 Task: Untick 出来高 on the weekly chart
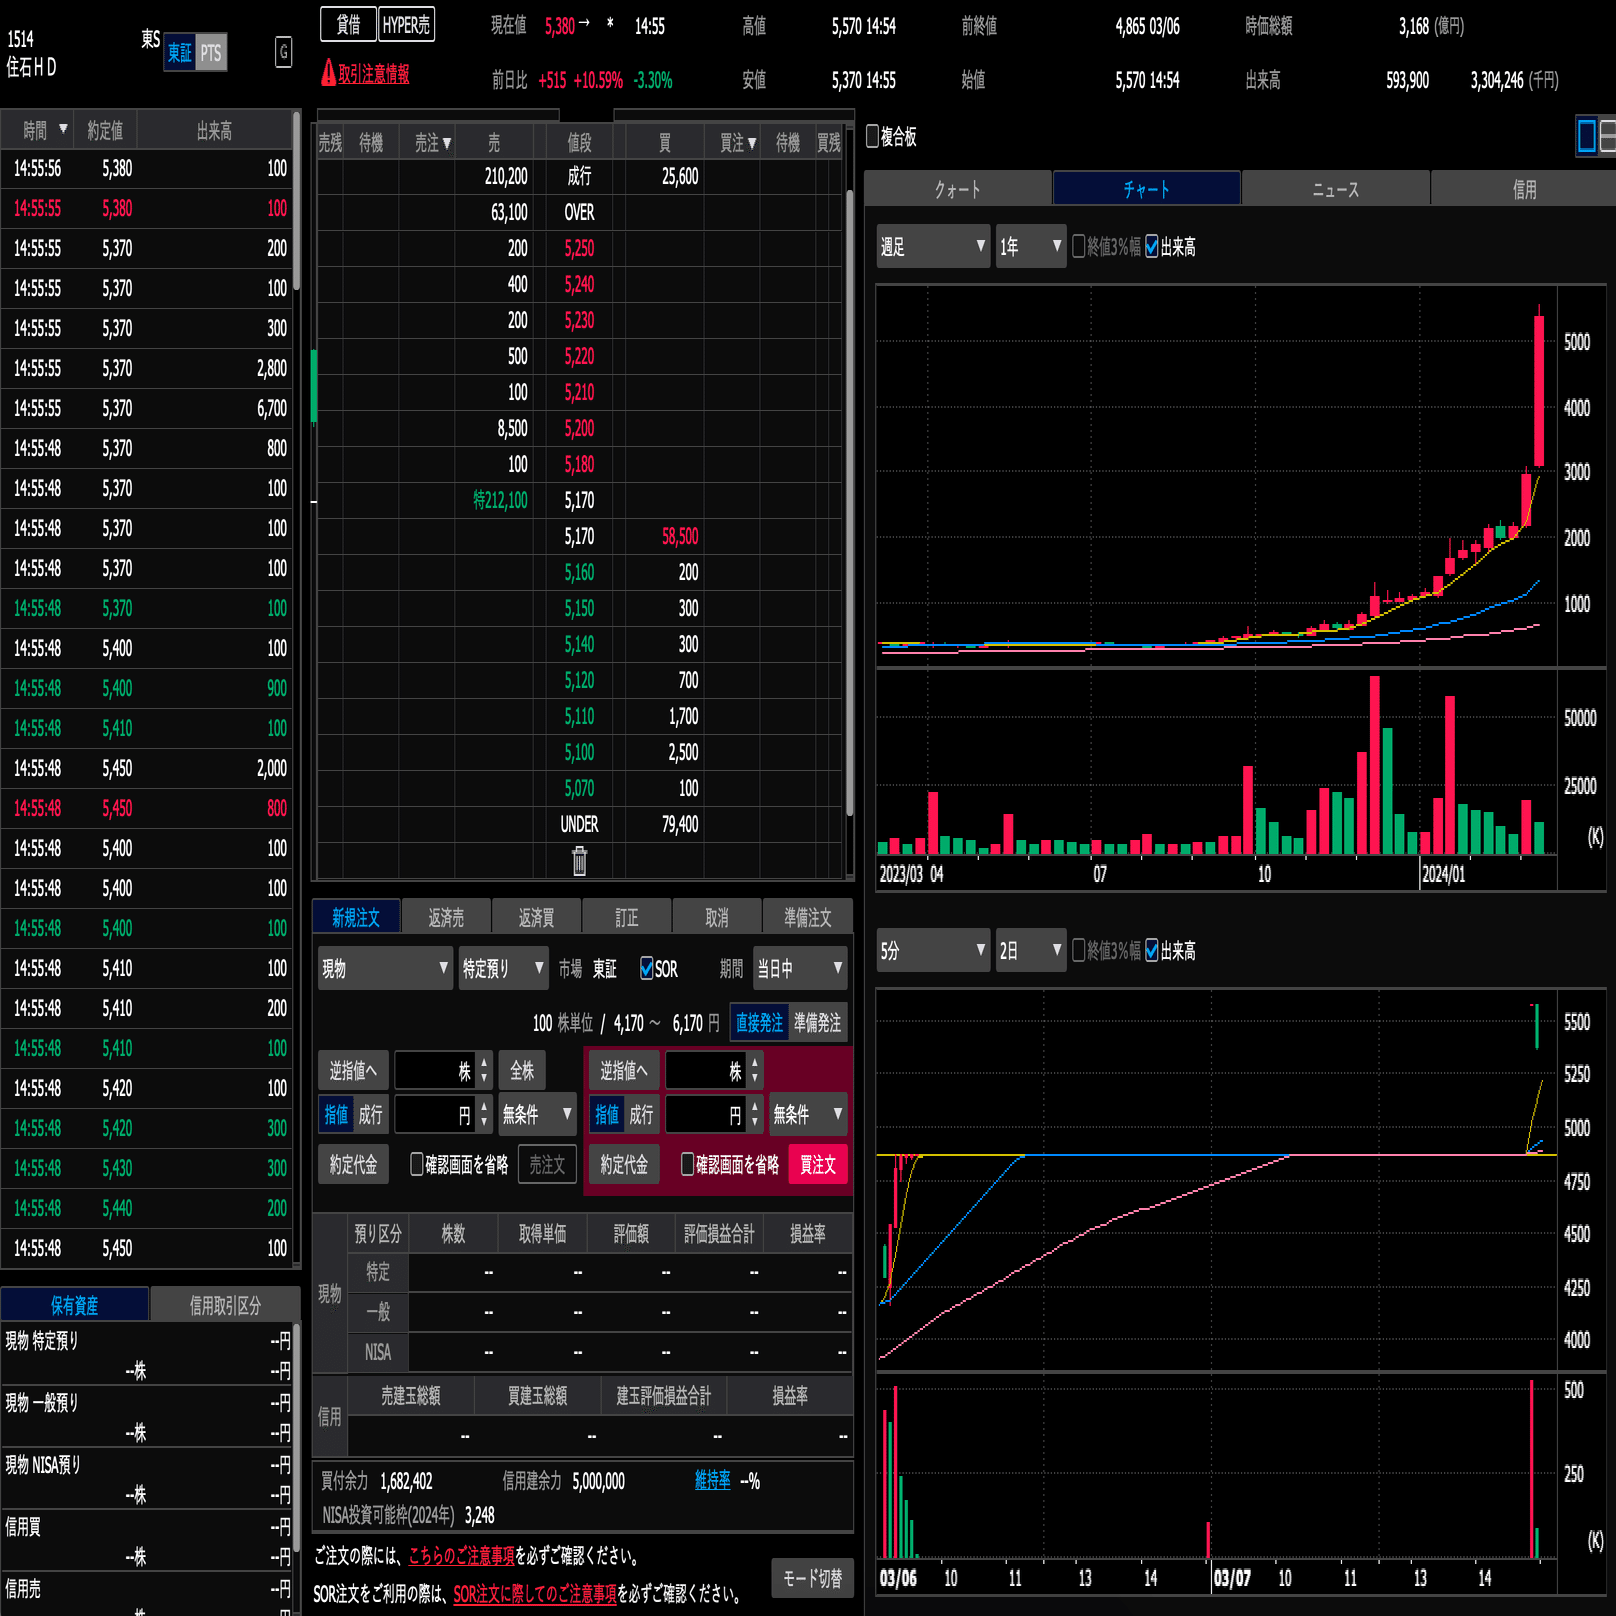pyautogui.click(x=1152, y=246)
